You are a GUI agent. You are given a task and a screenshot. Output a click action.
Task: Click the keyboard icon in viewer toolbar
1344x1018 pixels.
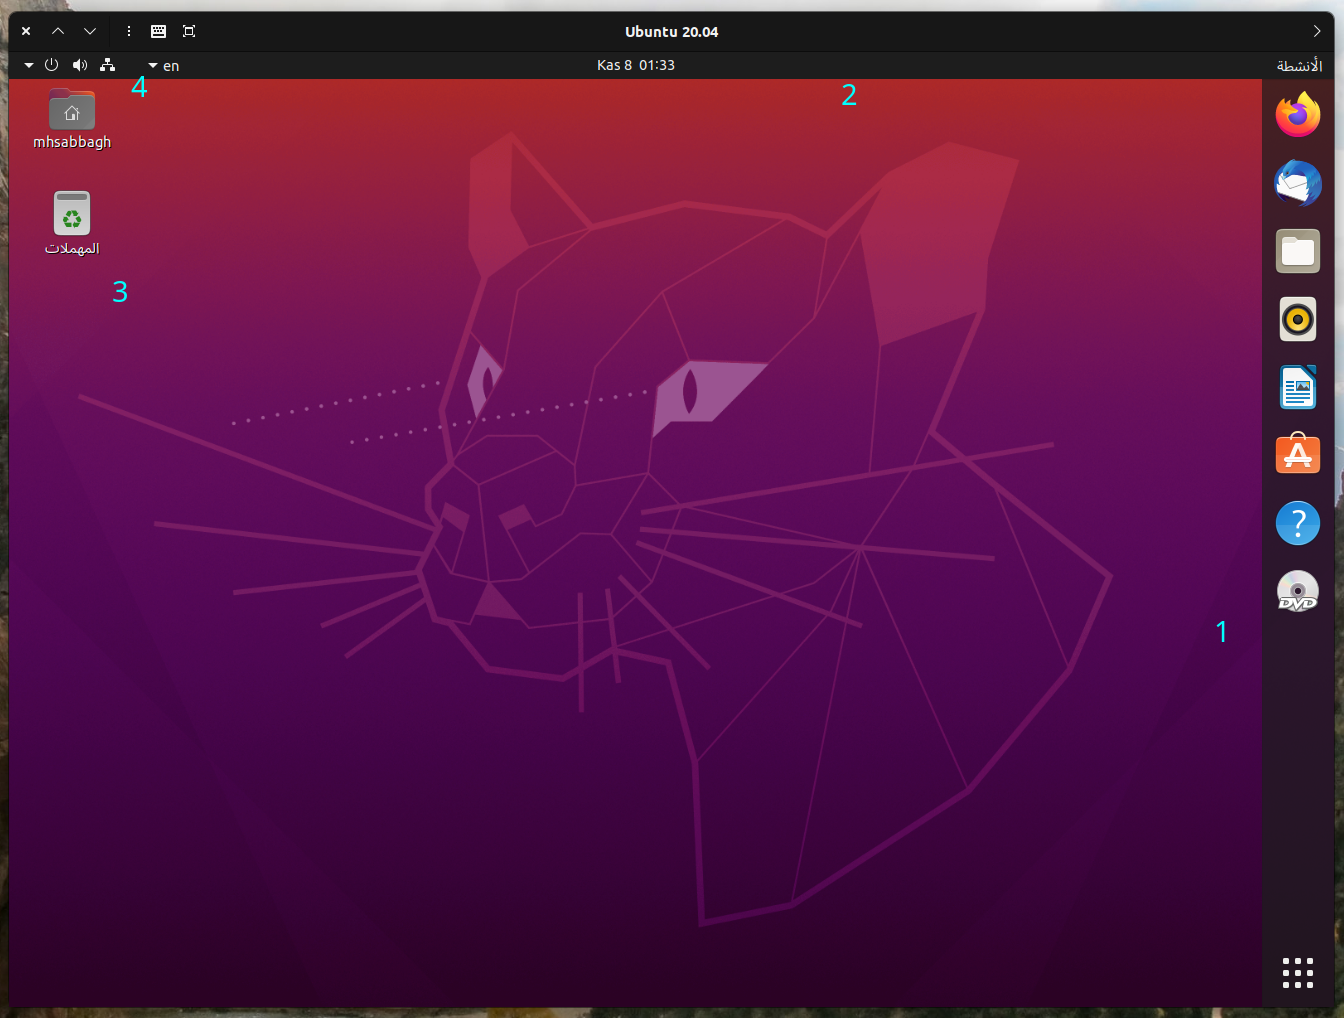tap(158, 31)
